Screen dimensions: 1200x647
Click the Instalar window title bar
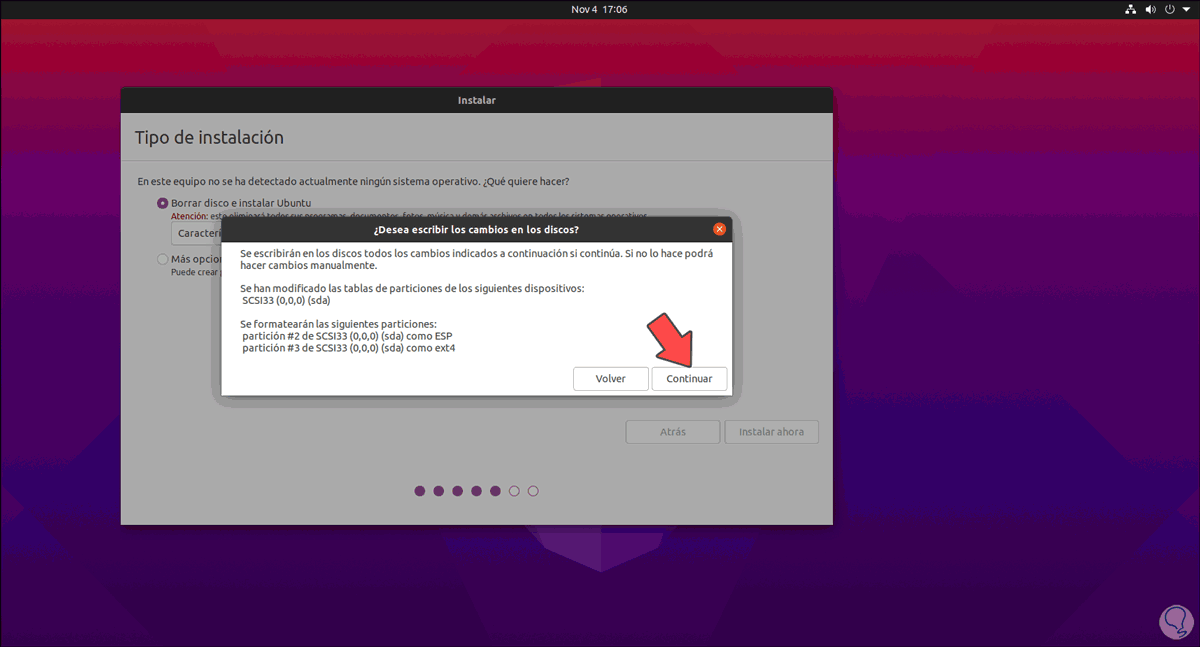pyautogui.click(x=477, y=100)
